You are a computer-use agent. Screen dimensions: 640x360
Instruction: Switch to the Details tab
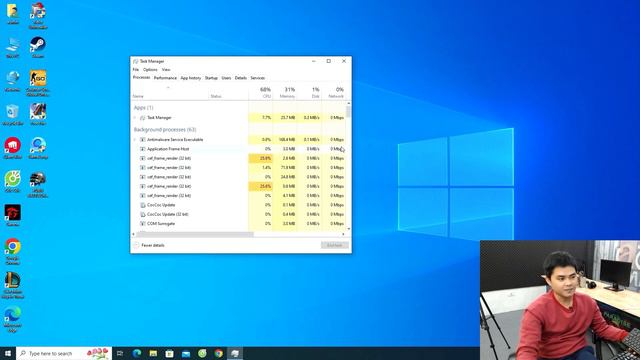pyautogui.click(x=240, y=78)
